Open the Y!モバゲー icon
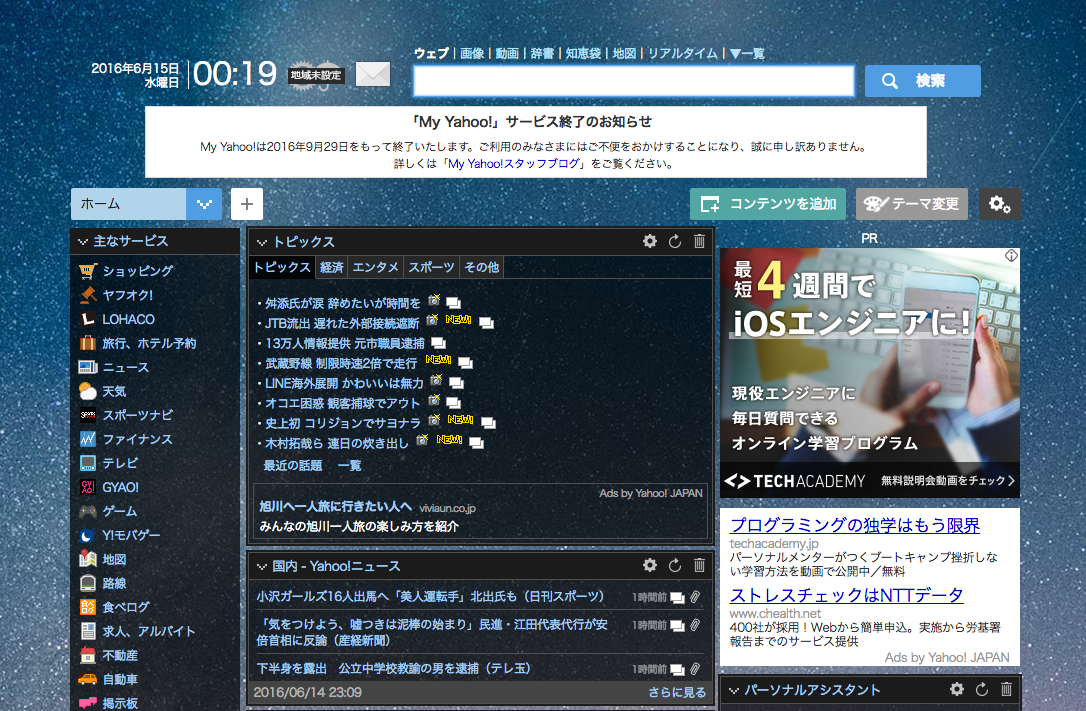This screenshot has height=711, width=1086. (87, 535)
